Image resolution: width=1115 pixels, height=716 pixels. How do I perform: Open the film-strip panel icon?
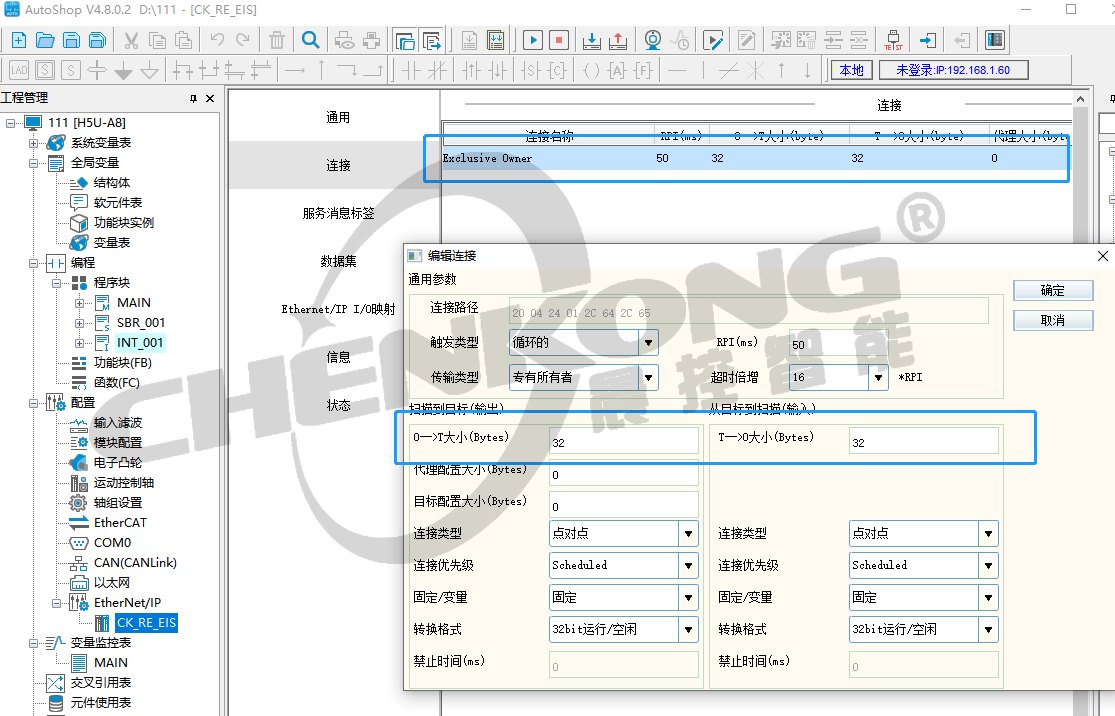click(995, 40)
